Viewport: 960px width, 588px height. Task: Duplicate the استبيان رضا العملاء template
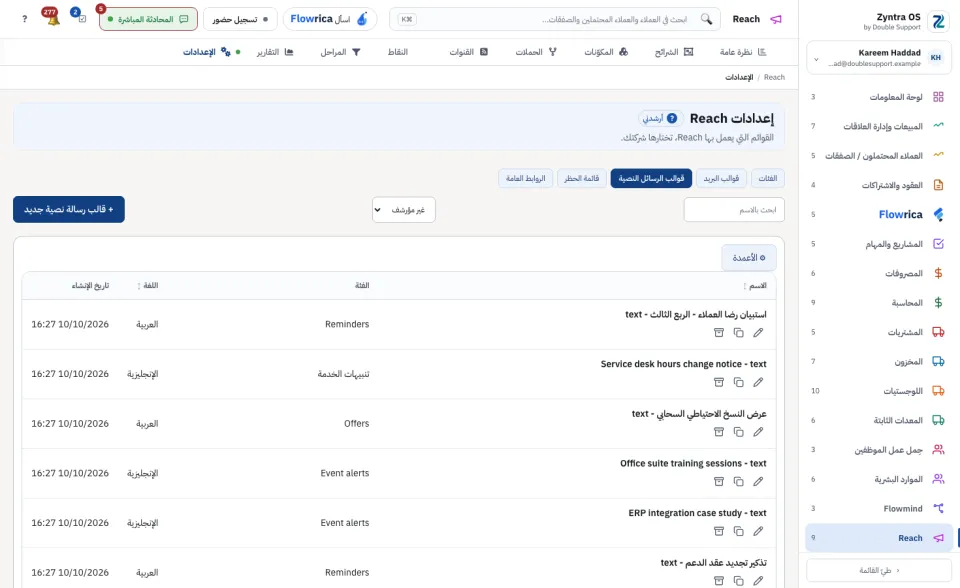pos(738,333)
